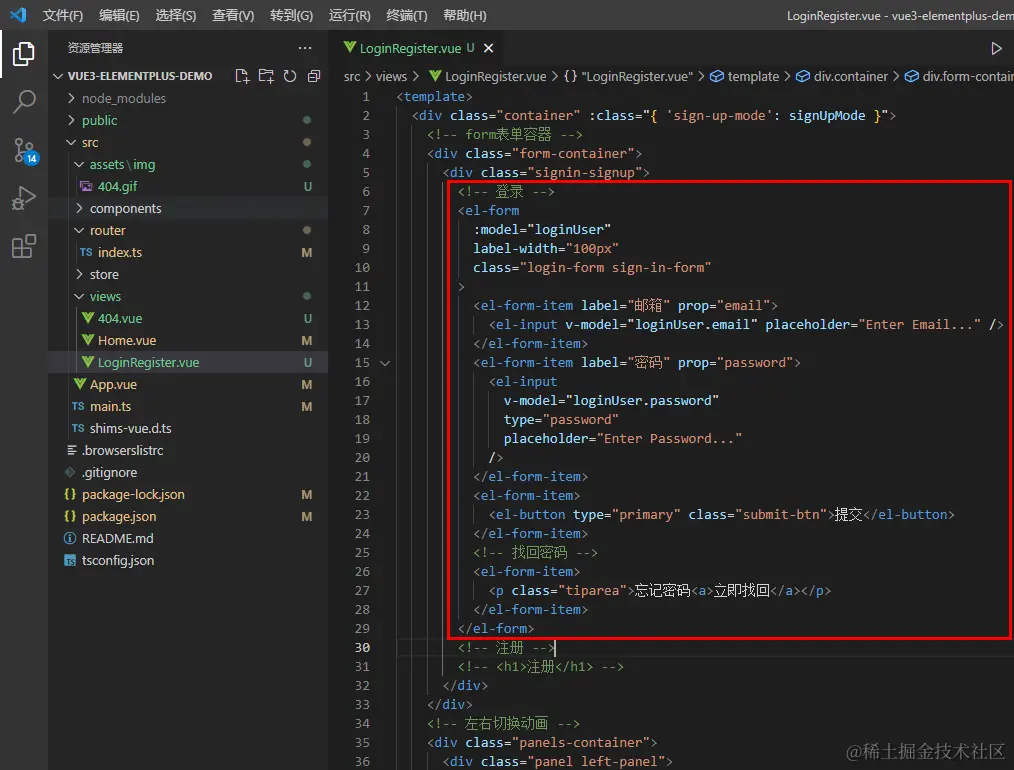Open Source Control view with 14 badge
This screenshot has width=1014, height=770.
point(24,150)
